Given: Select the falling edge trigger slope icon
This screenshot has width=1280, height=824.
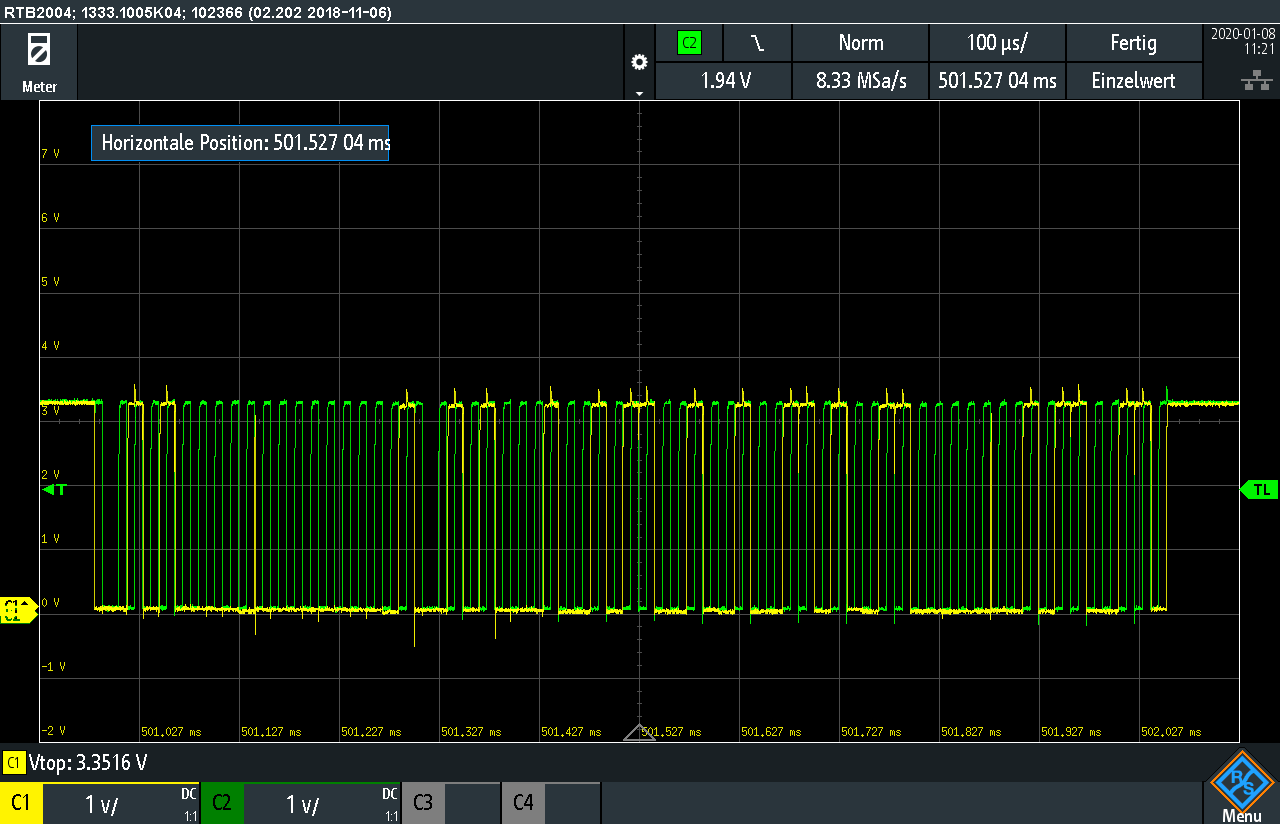Looking at the screenshot, I should (x=758, y=43).
